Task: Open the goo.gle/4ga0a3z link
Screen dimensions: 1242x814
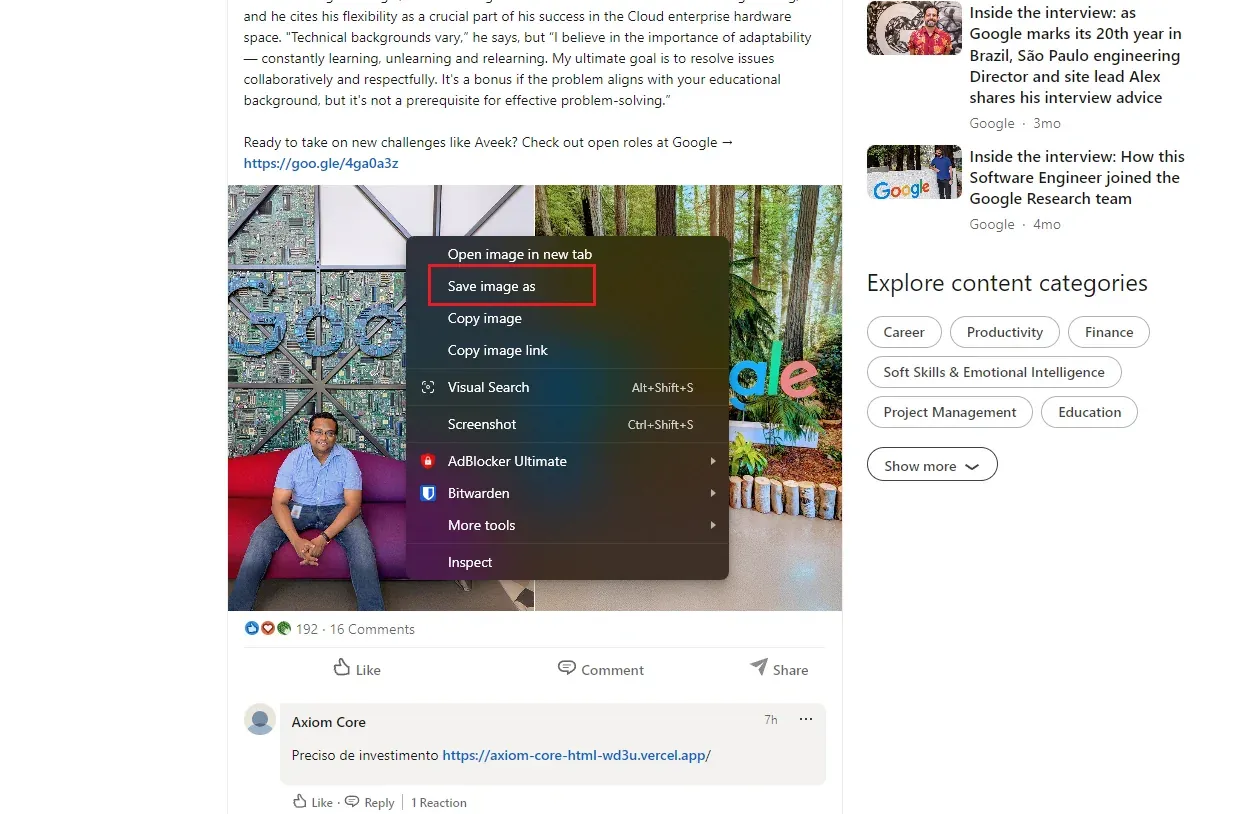Action: (321, 163)
